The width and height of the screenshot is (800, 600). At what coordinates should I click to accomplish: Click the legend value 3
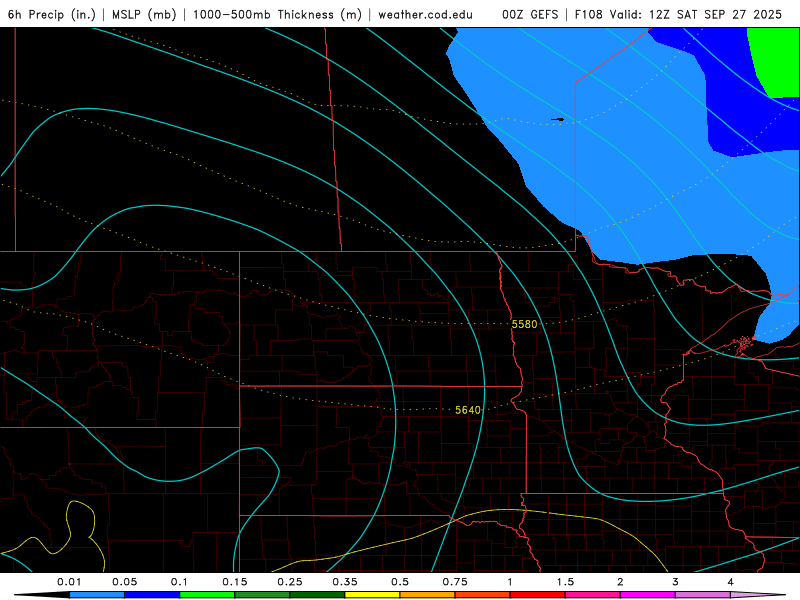click(x=676, y=582)
